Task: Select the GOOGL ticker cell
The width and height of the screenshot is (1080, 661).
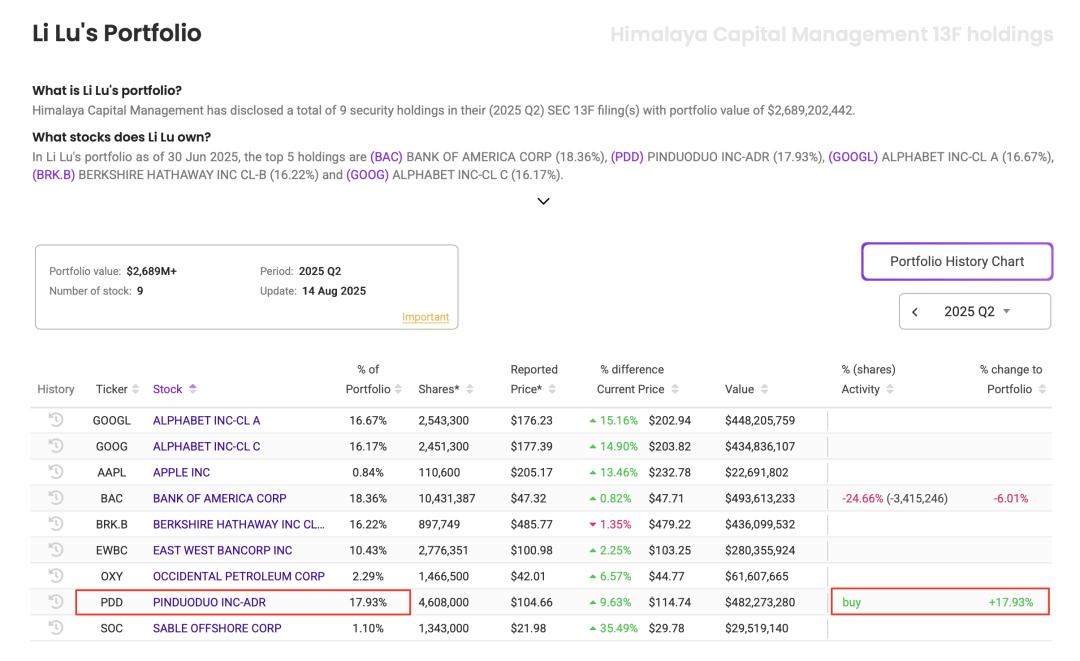Action: [x=112, y=420]
